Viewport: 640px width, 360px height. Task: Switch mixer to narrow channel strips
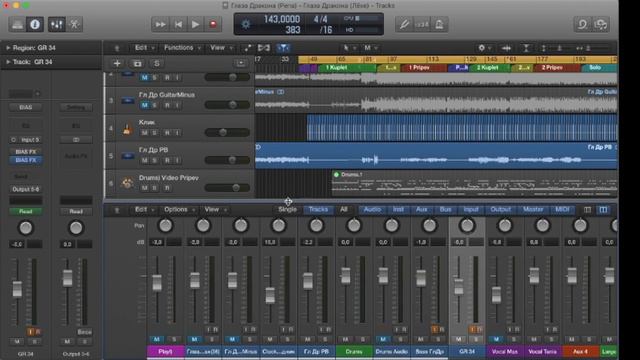pyautogui.click(x=587, y=210)
